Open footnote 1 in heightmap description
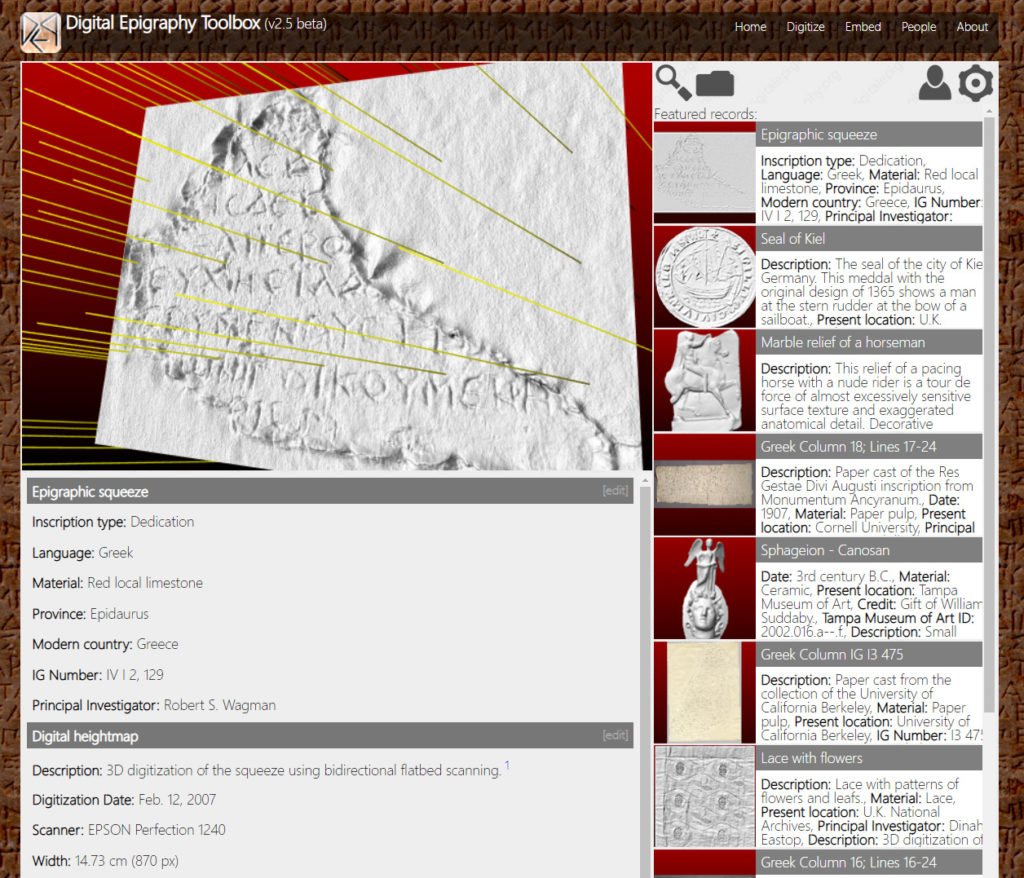 507,766
